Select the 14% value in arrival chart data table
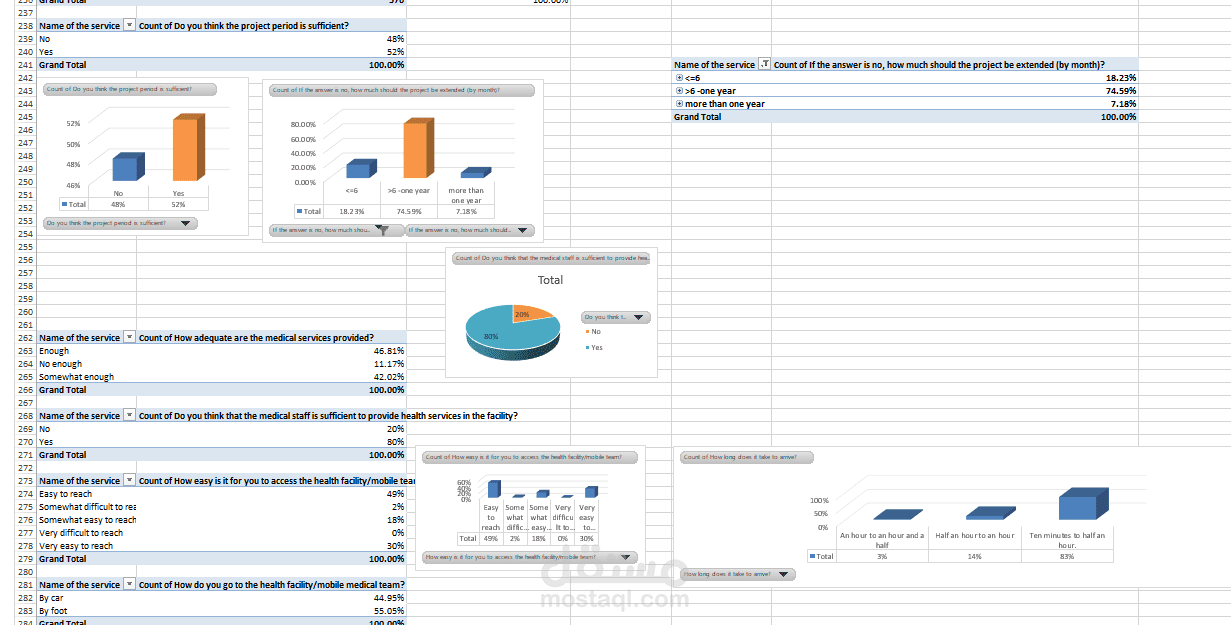The image size is (1231, 625). [x=975, y=556]
